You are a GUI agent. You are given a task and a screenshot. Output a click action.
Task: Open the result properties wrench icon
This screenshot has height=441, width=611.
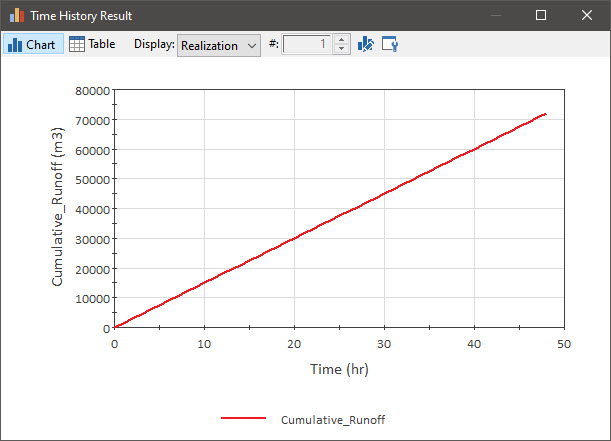pos(390,44)
